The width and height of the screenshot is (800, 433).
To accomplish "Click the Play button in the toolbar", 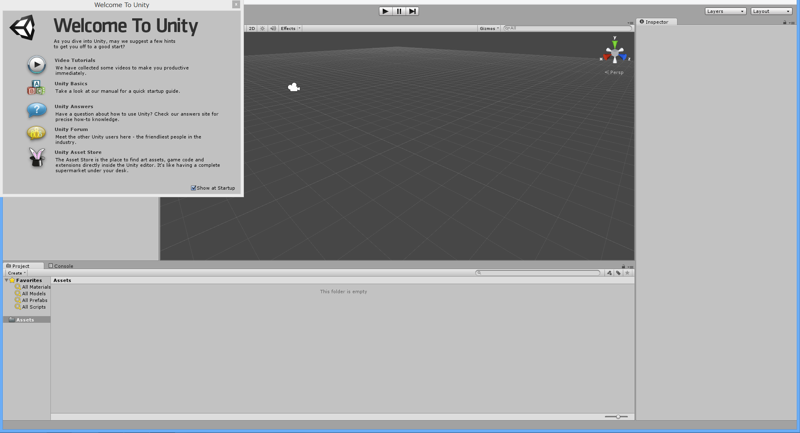I will pyautogui.click(x=385, y=11).
